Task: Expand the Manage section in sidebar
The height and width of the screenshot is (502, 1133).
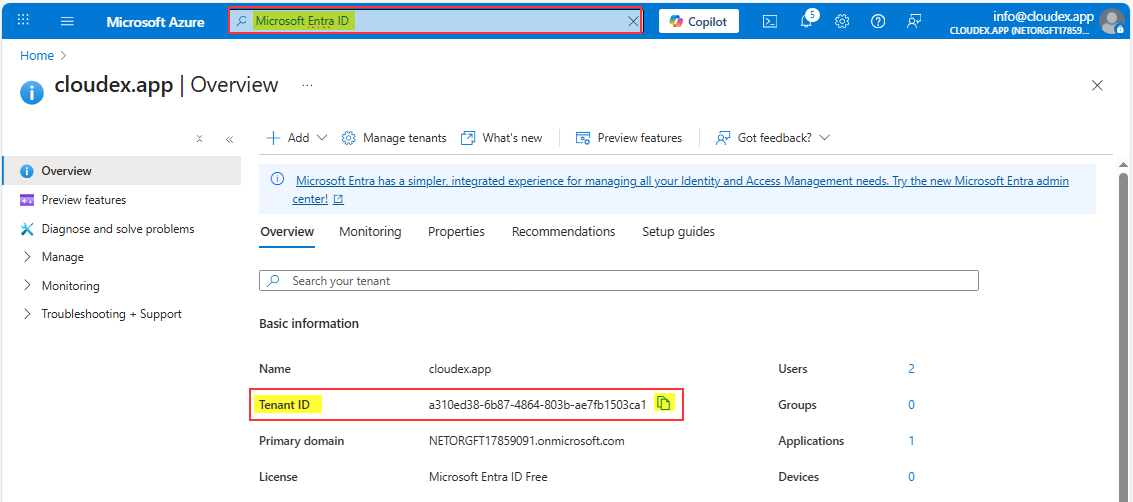Action: [62, 257]
